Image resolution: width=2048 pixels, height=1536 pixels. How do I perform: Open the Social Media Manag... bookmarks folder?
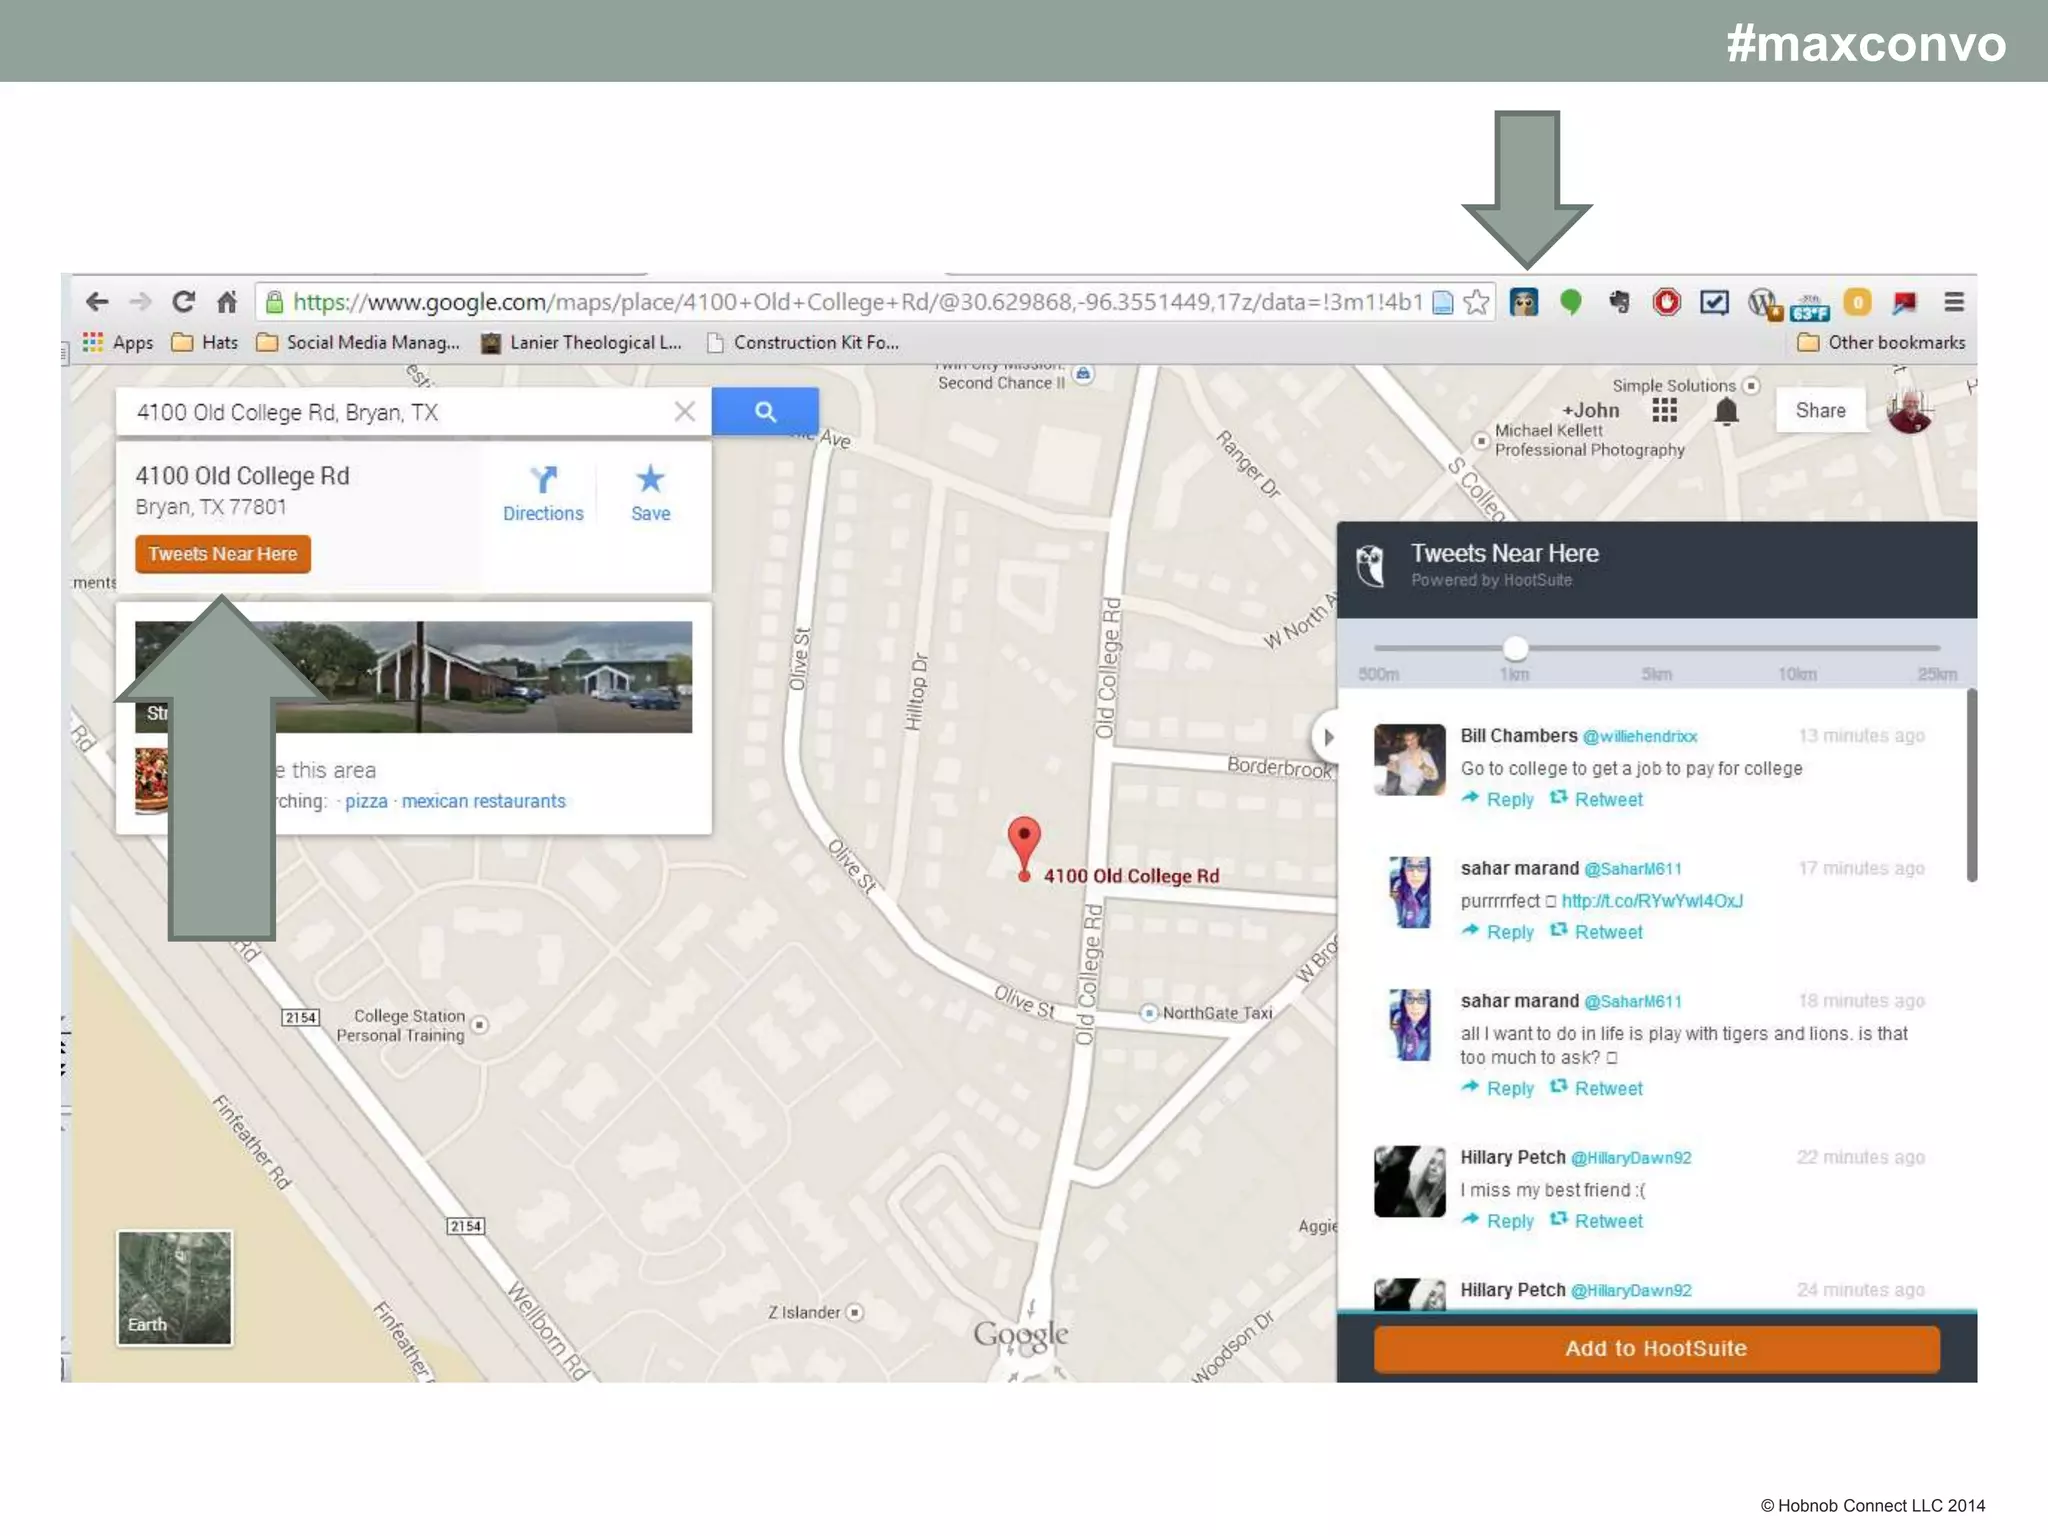point(358,342)
